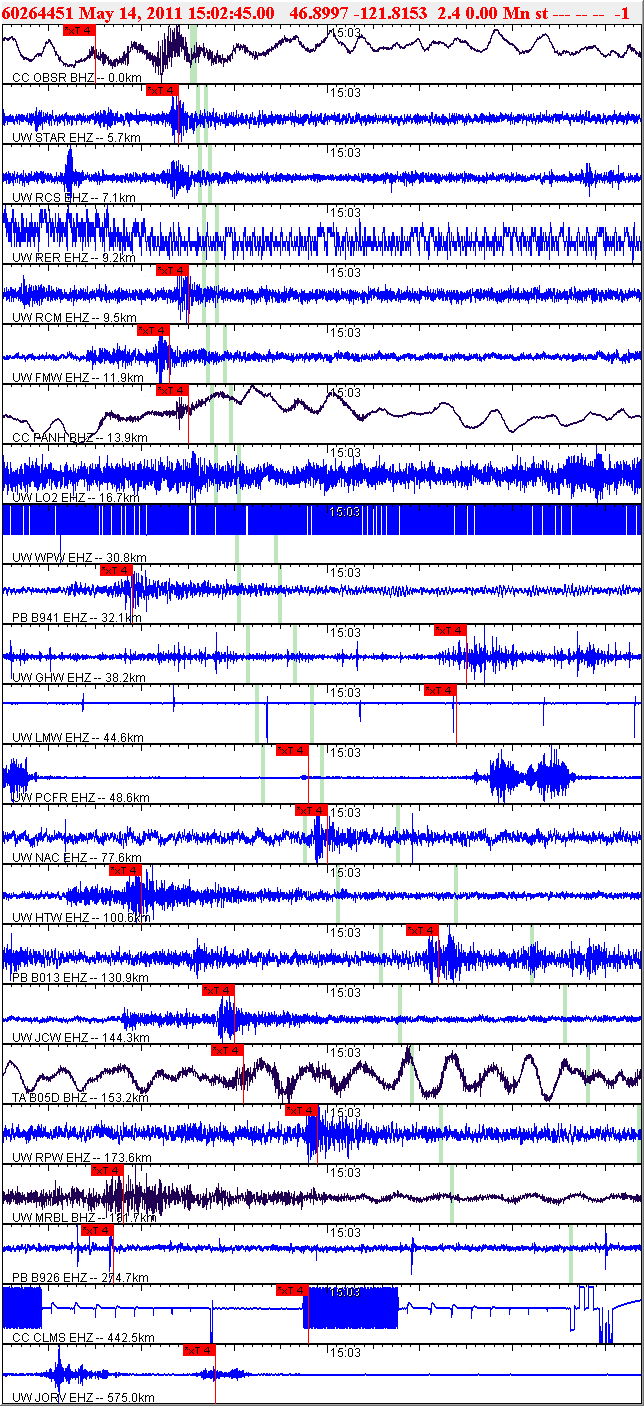Click the red pick flag on UW RCM trace
The width and height of the screenshot is (644, 1406).
point(172,270)
